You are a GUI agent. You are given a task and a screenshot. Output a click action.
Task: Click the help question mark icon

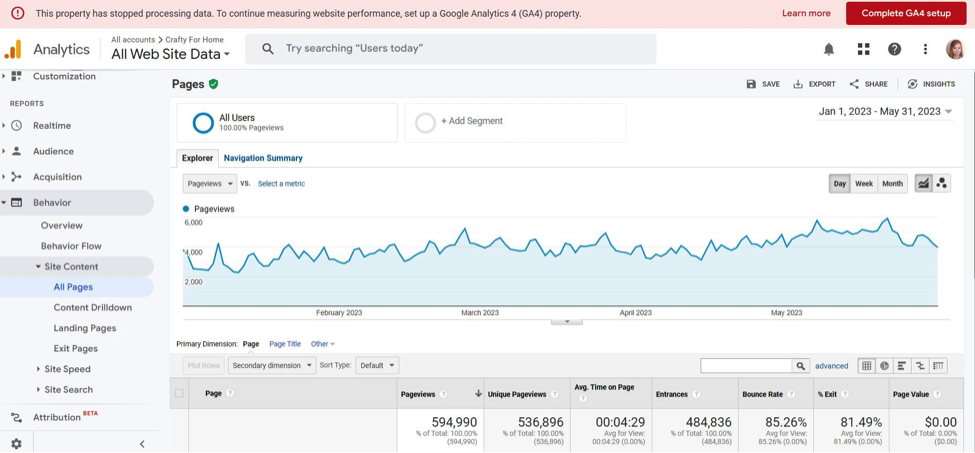pyautogui.click(x=894, y=49)
